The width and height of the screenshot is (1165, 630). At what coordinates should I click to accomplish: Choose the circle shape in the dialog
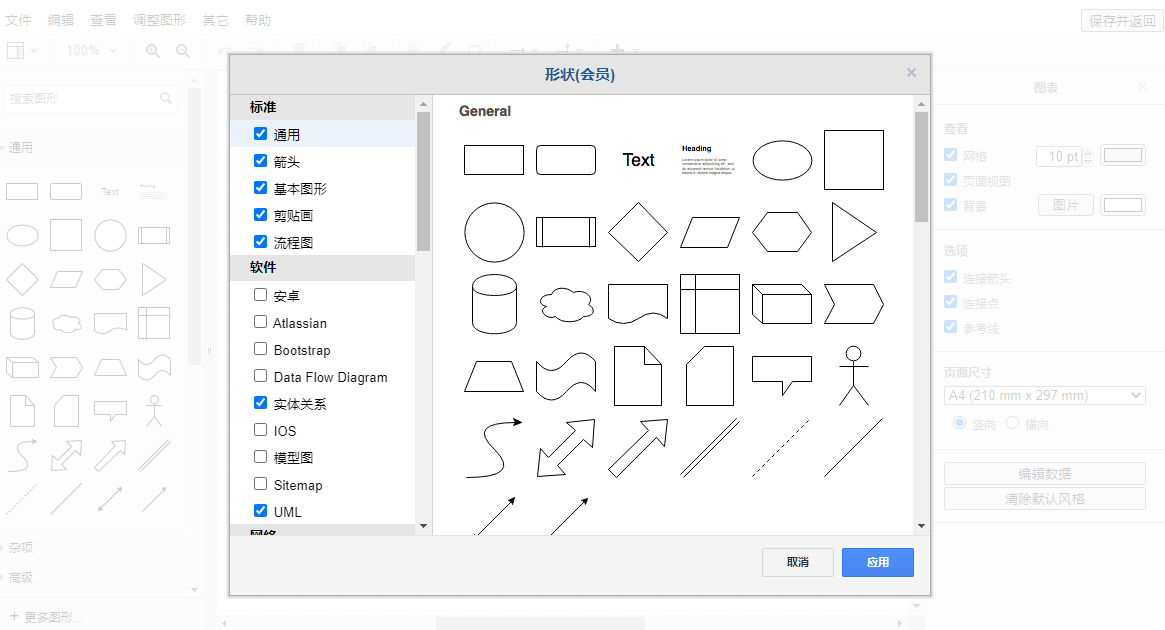coord(494,232)
